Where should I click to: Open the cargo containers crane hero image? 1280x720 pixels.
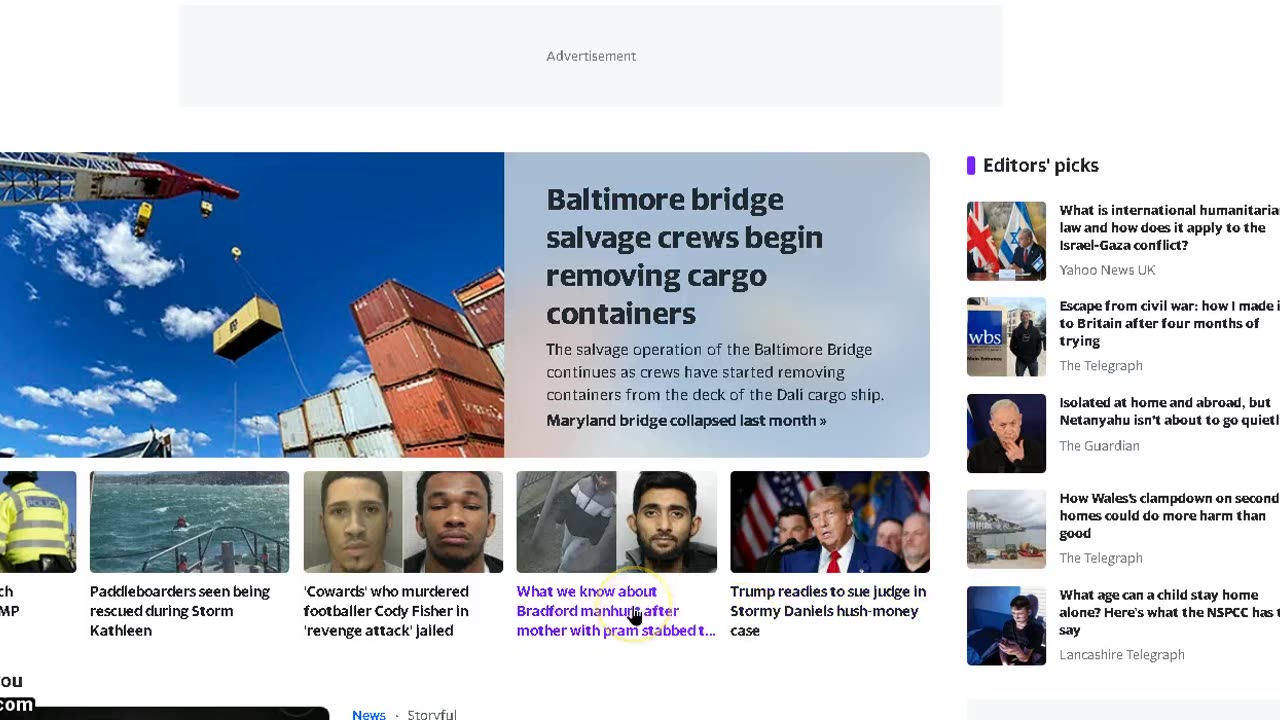click(252, 305)
